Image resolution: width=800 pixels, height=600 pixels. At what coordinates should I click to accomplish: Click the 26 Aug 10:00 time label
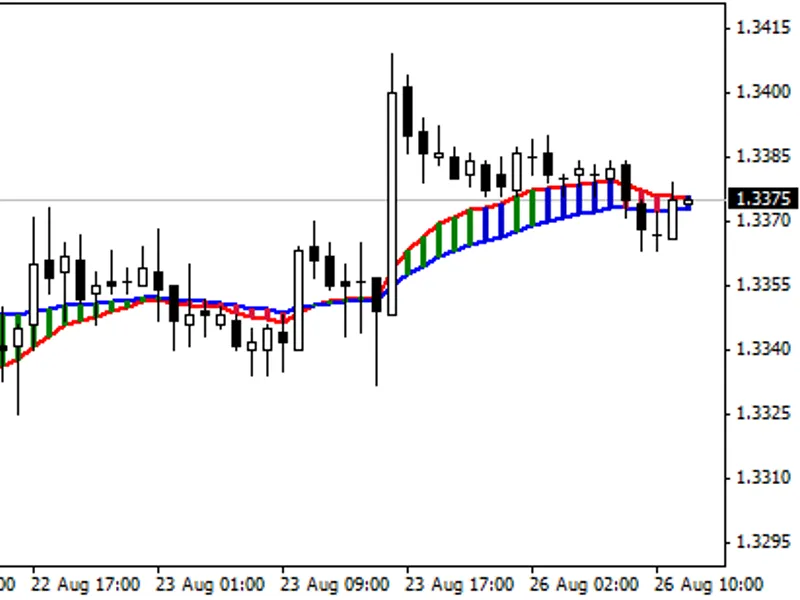[x=709, y=584]
